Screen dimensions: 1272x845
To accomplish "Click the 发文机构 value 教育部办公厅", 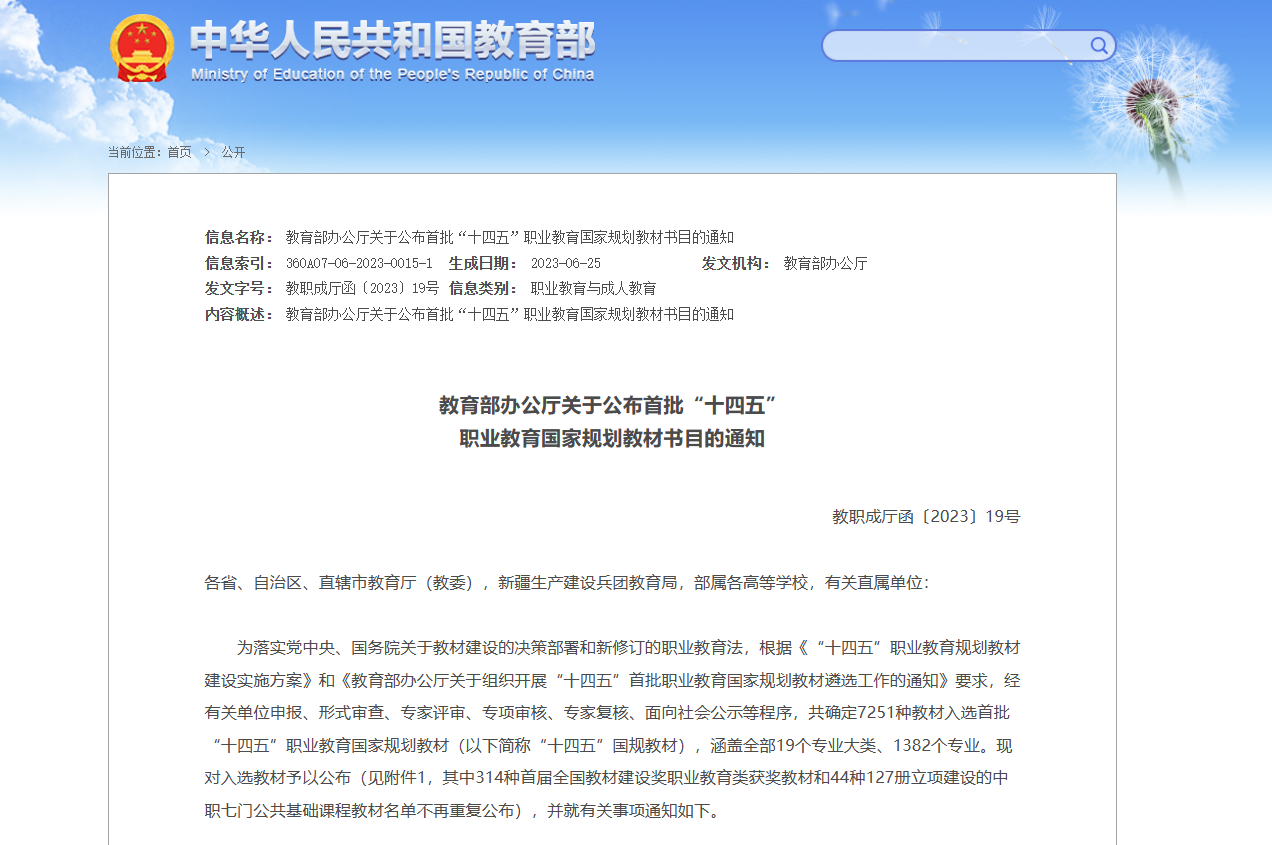I will 825,263.
